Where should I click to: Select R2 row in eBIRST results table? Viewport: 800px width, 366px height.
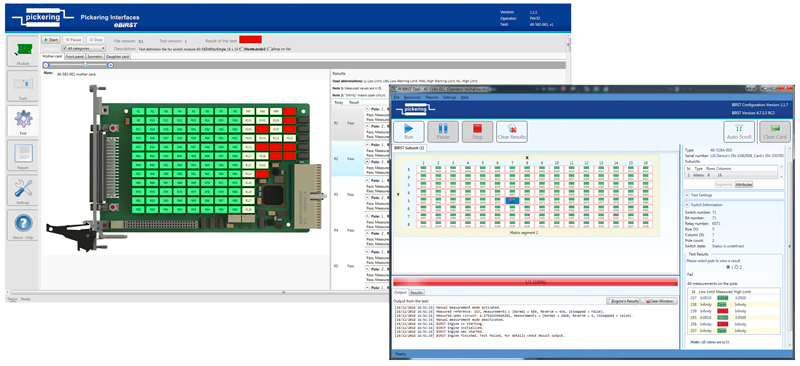tap(361, 159)
